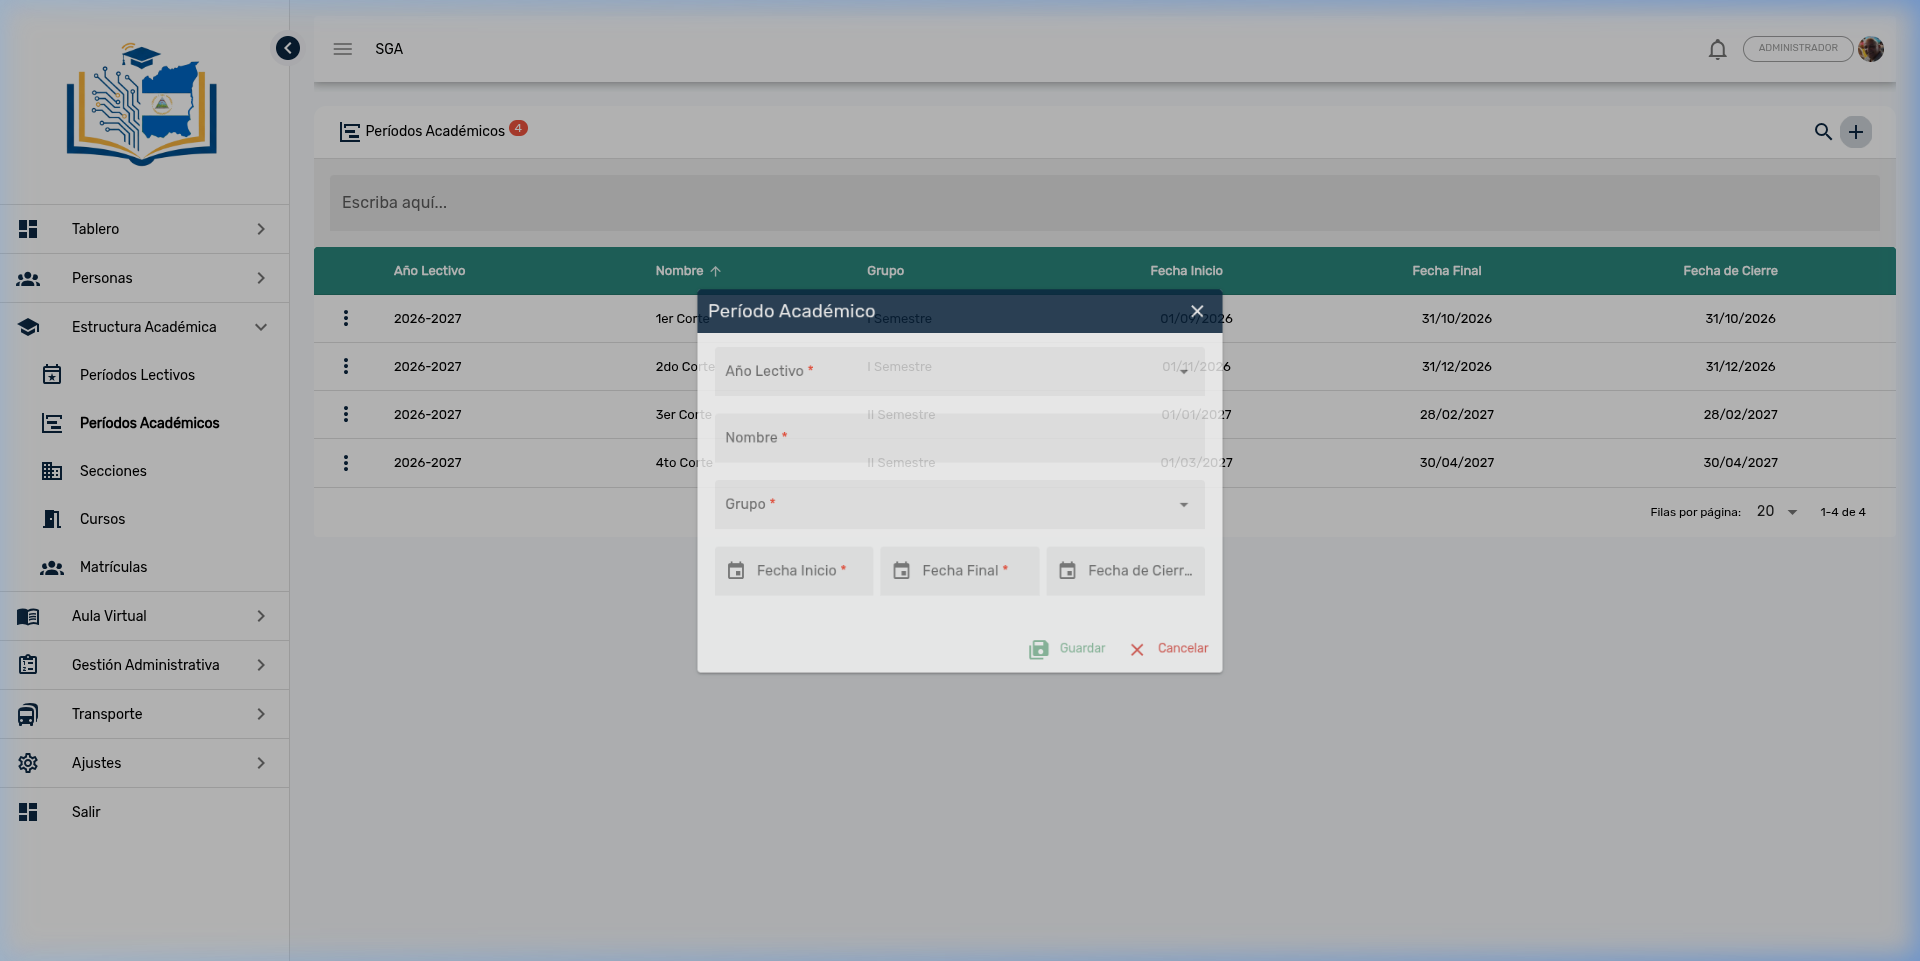The height and width of the screenshot is (961, 1920).
Task: Open Períodos Lectivos menu item
Action: tap(137, 375)
